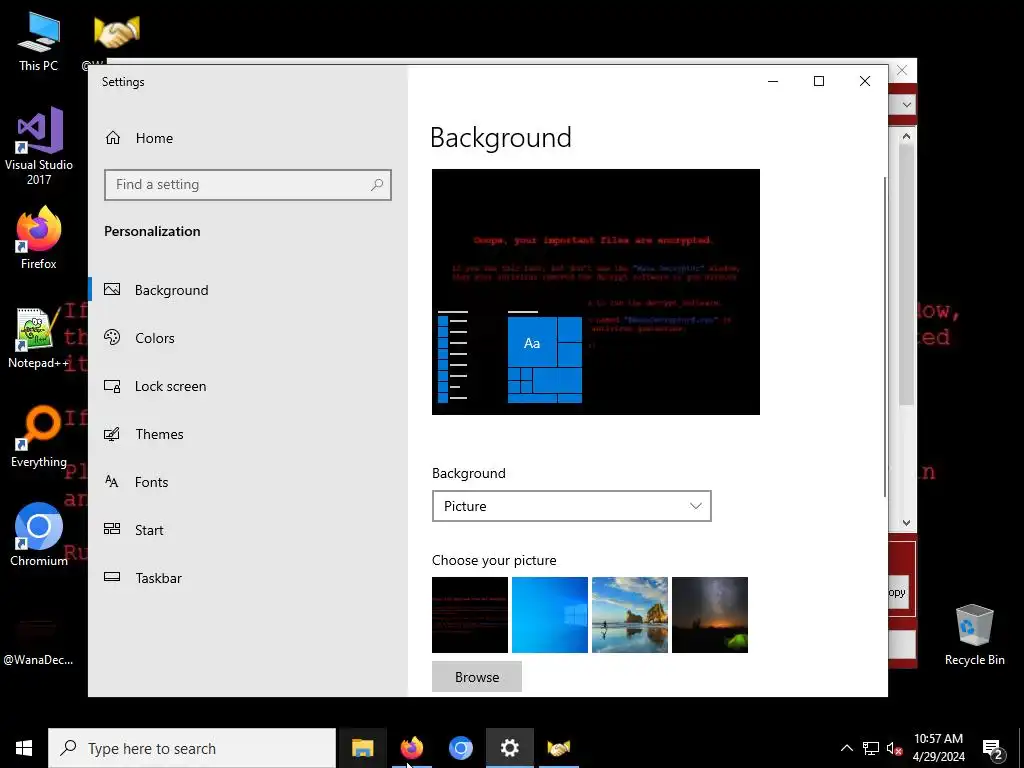Switch to Firefox on the taskbar
Viewport: 1024px width, 768px height.
pos(411,748)
